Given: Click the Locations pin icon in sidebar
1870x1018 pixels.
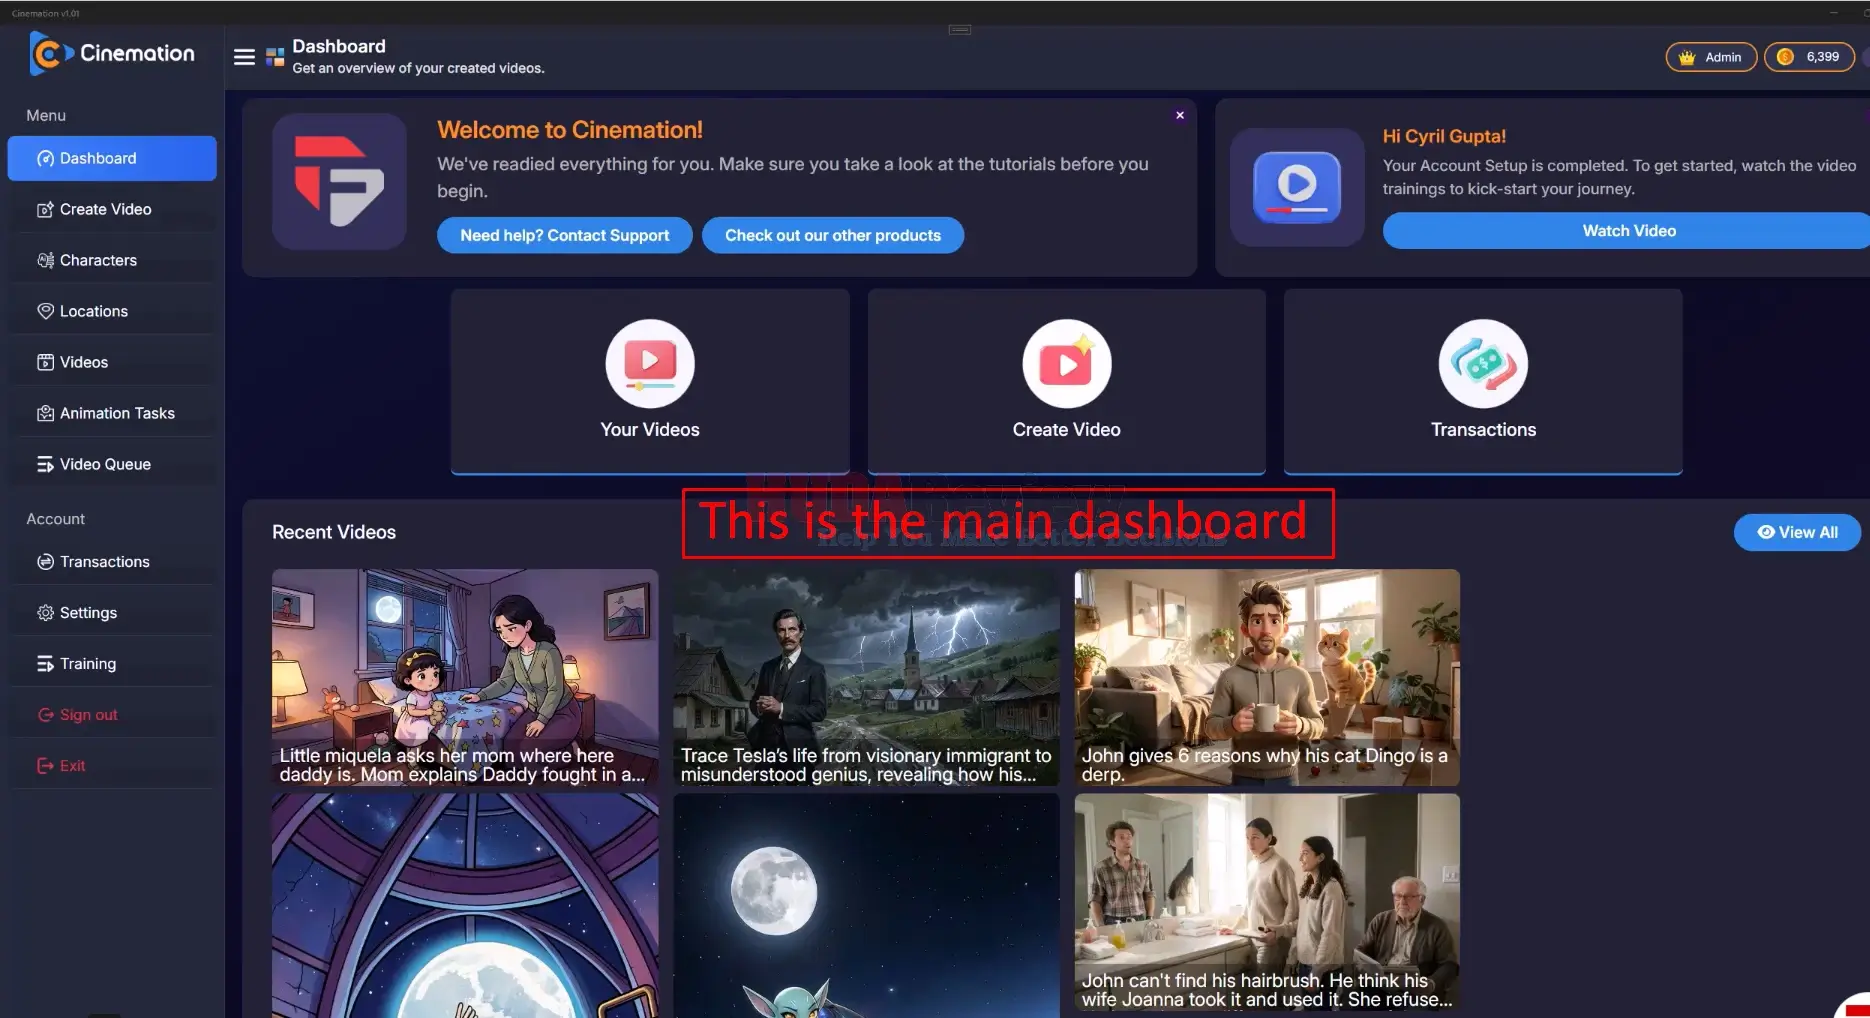Looking at the screenshot, I should (45, 311).
